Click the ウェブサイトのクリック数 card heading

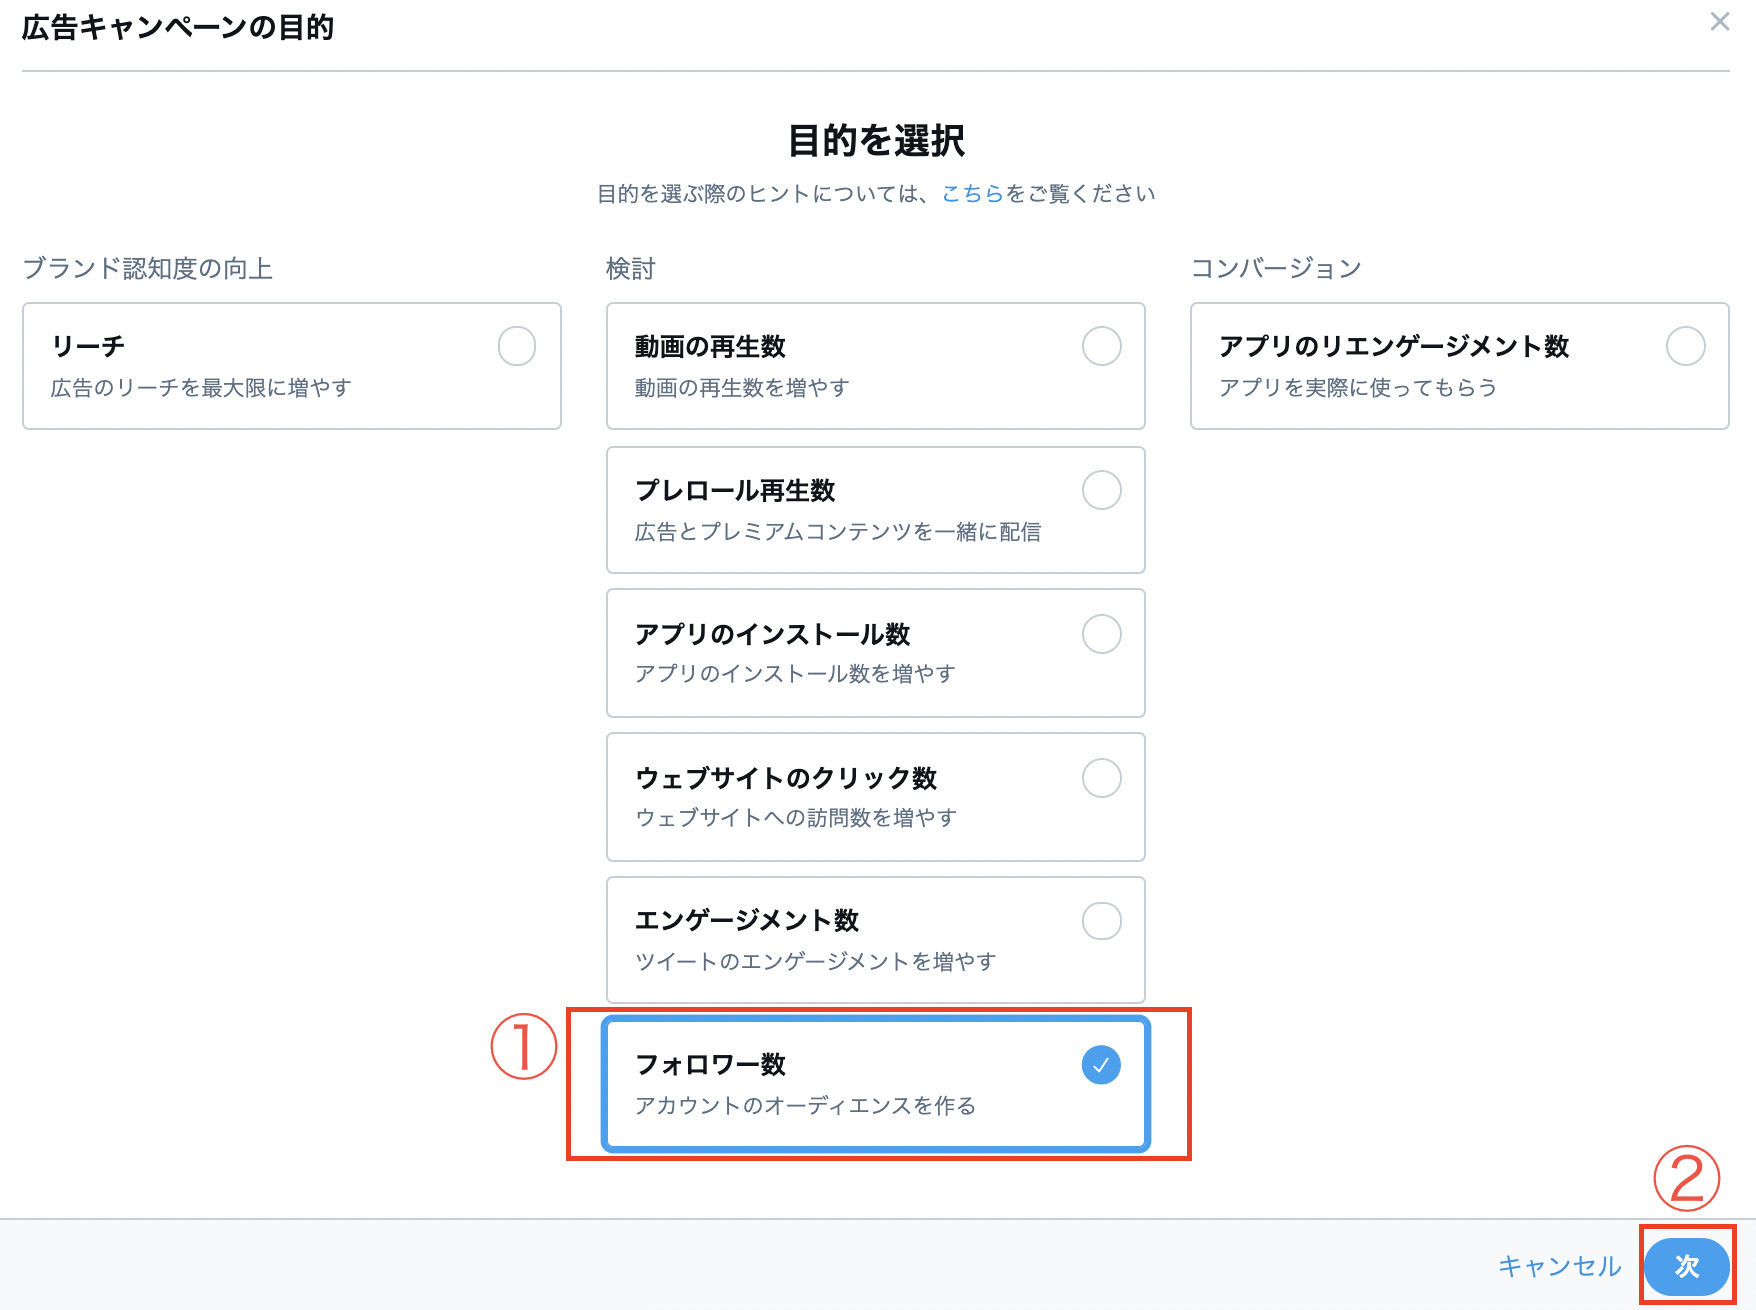[x=786, y=778]
